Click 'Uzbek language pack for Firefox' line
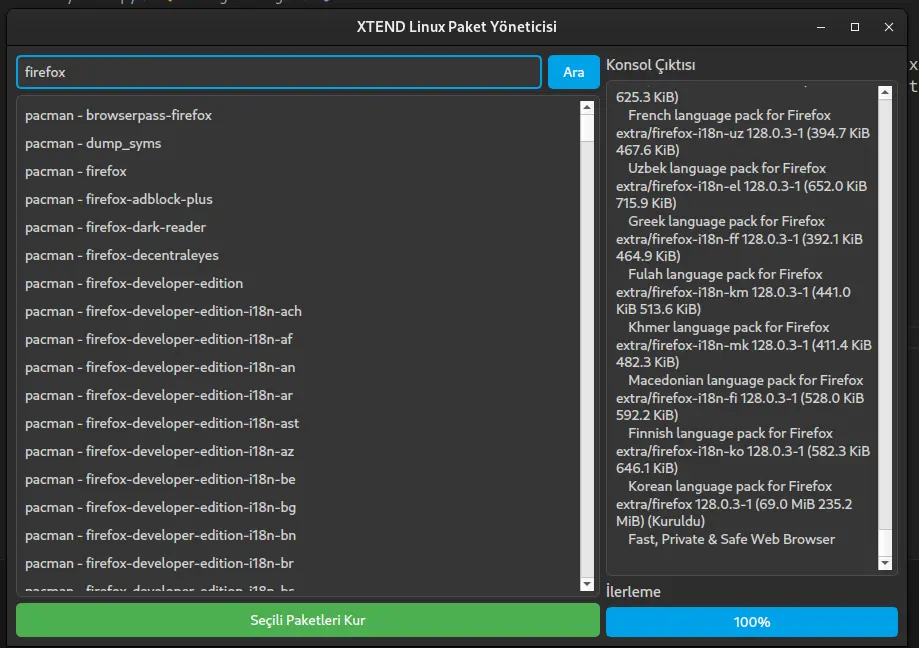This screenshot has width=919, height=648. tap(727, 169)
